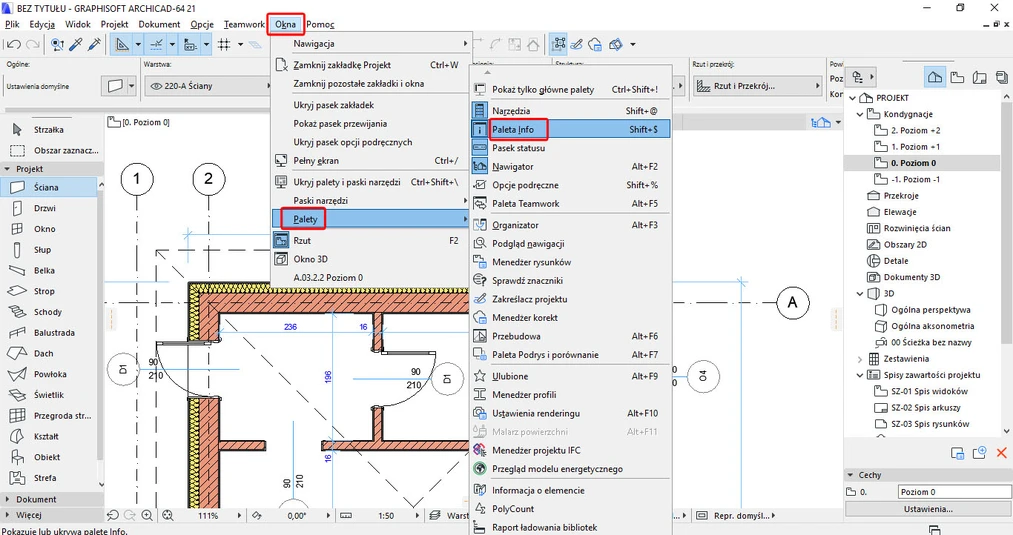Open the Plik menu
Image resolution: width=1013 pixels, height=535 pixels.
pyautogui.click(x=12, y=25)
